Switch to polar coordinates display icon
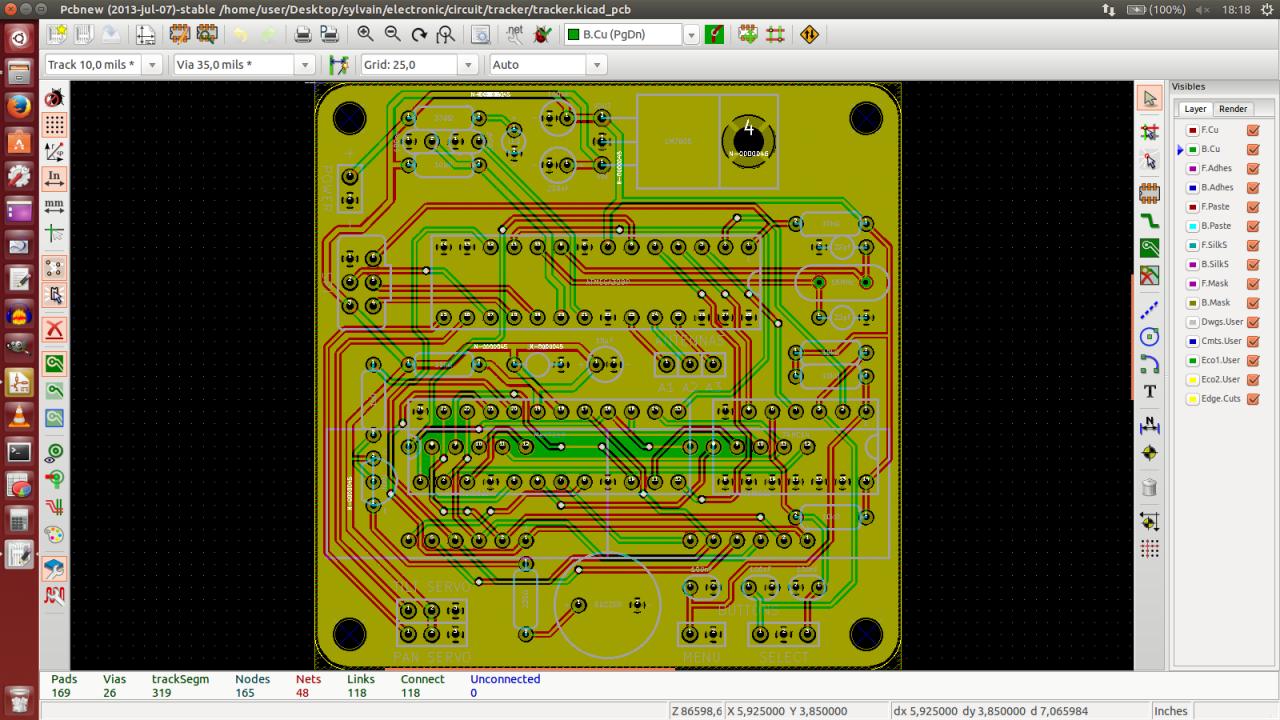 (55, 152)
